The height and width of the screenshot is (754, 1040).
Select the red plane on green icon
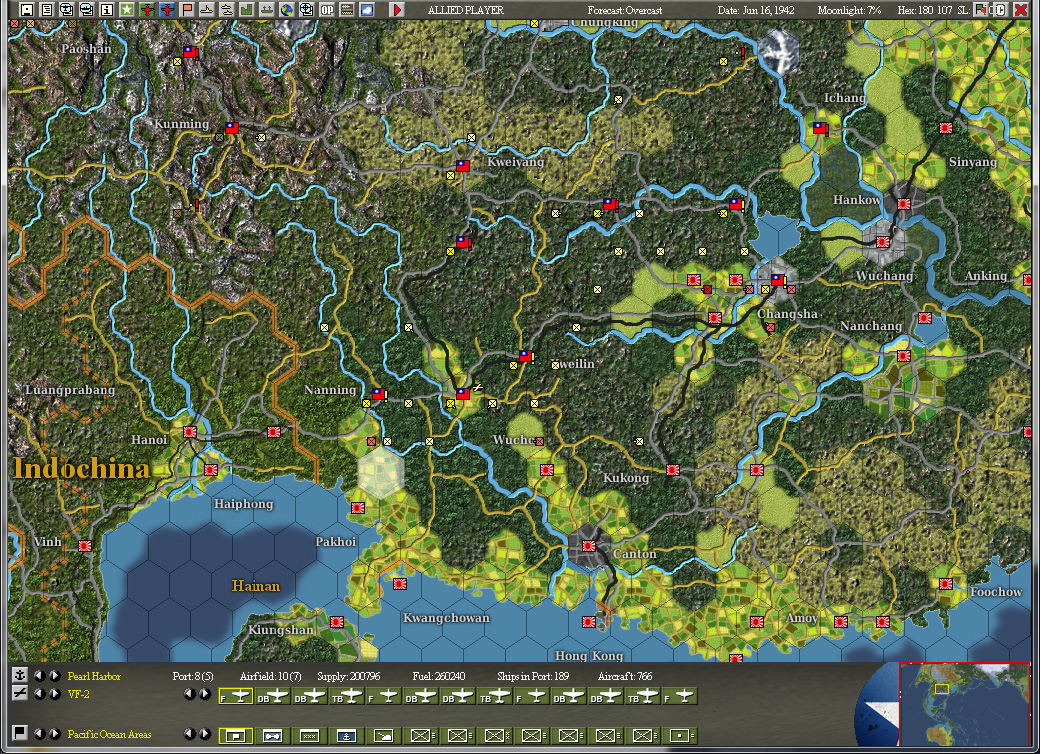pos(147,10)
